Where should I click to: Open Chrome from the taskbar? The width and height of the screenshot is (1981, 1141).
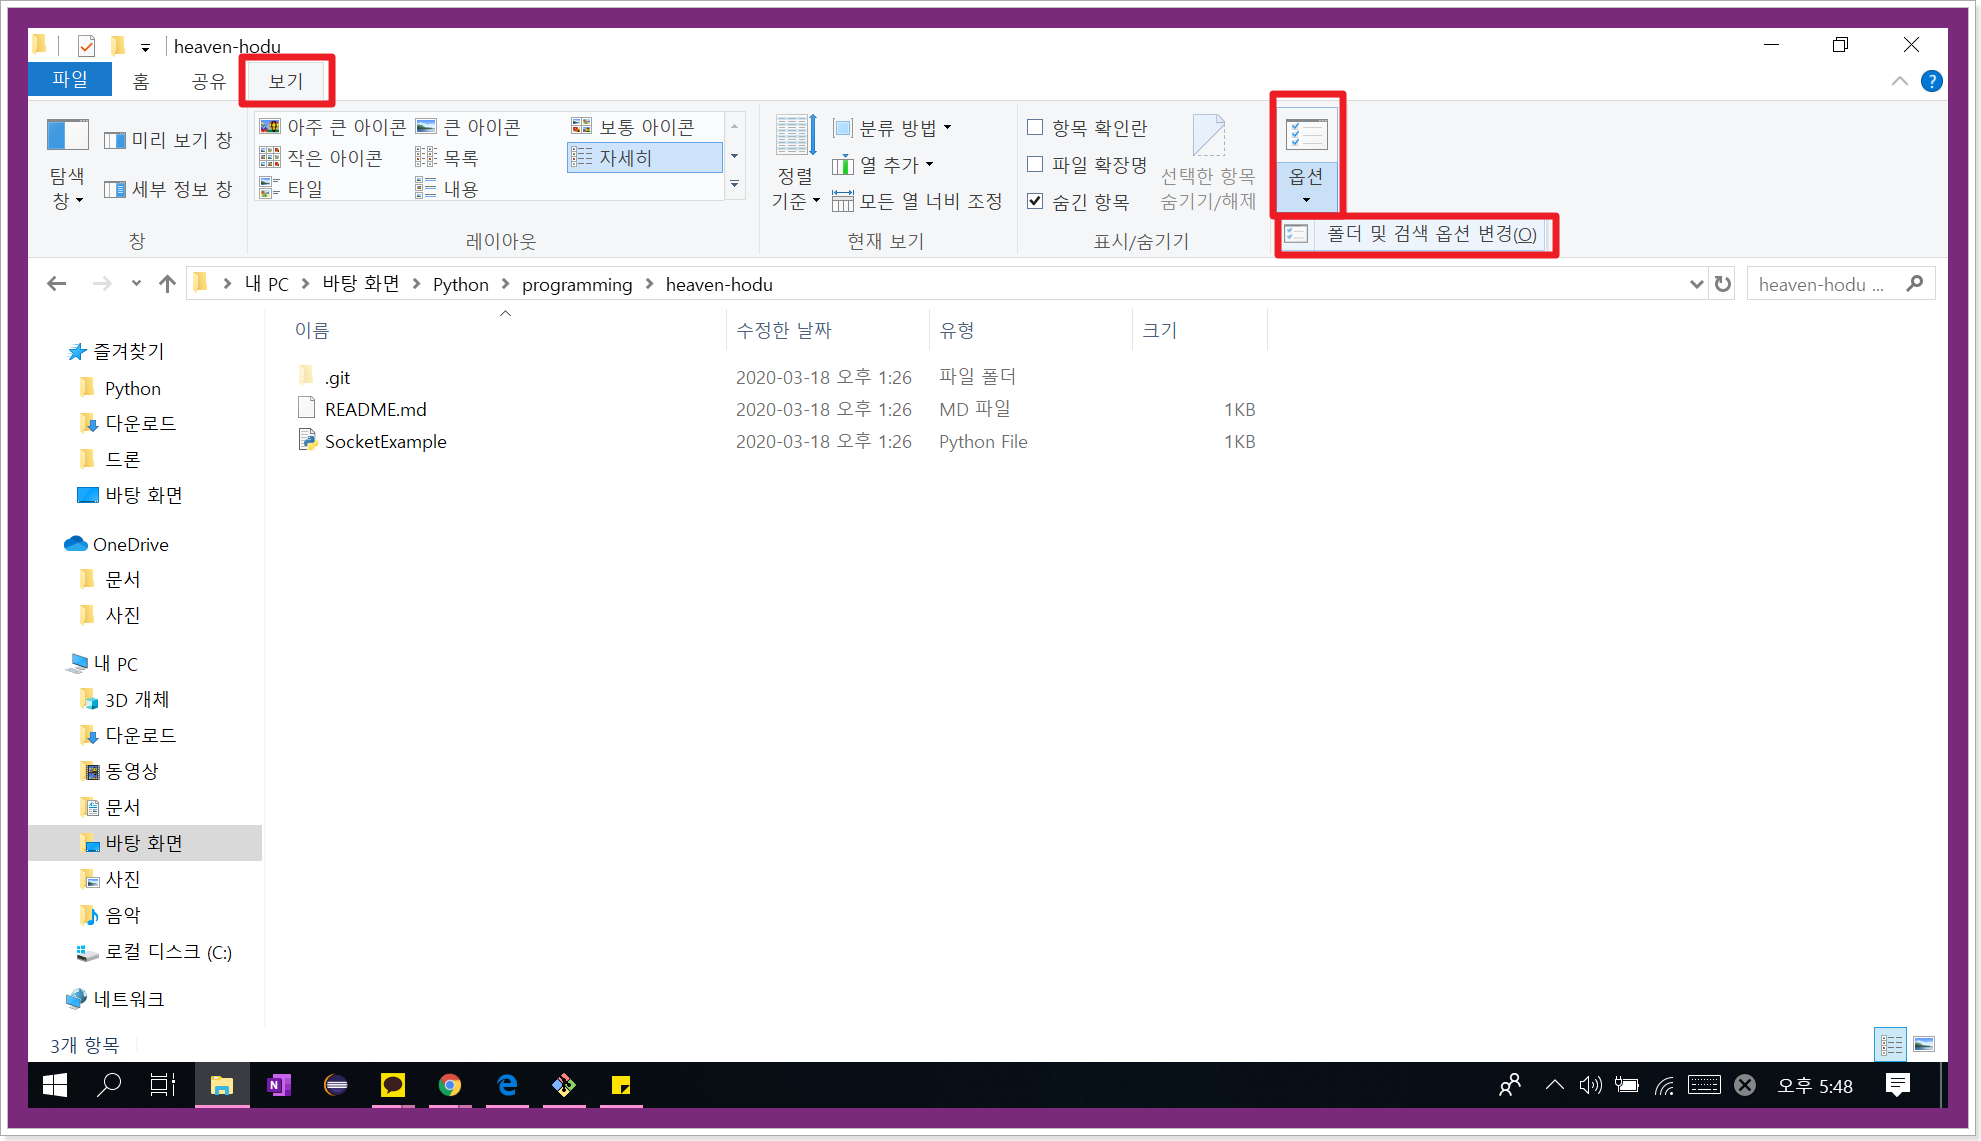point(450,1085)
